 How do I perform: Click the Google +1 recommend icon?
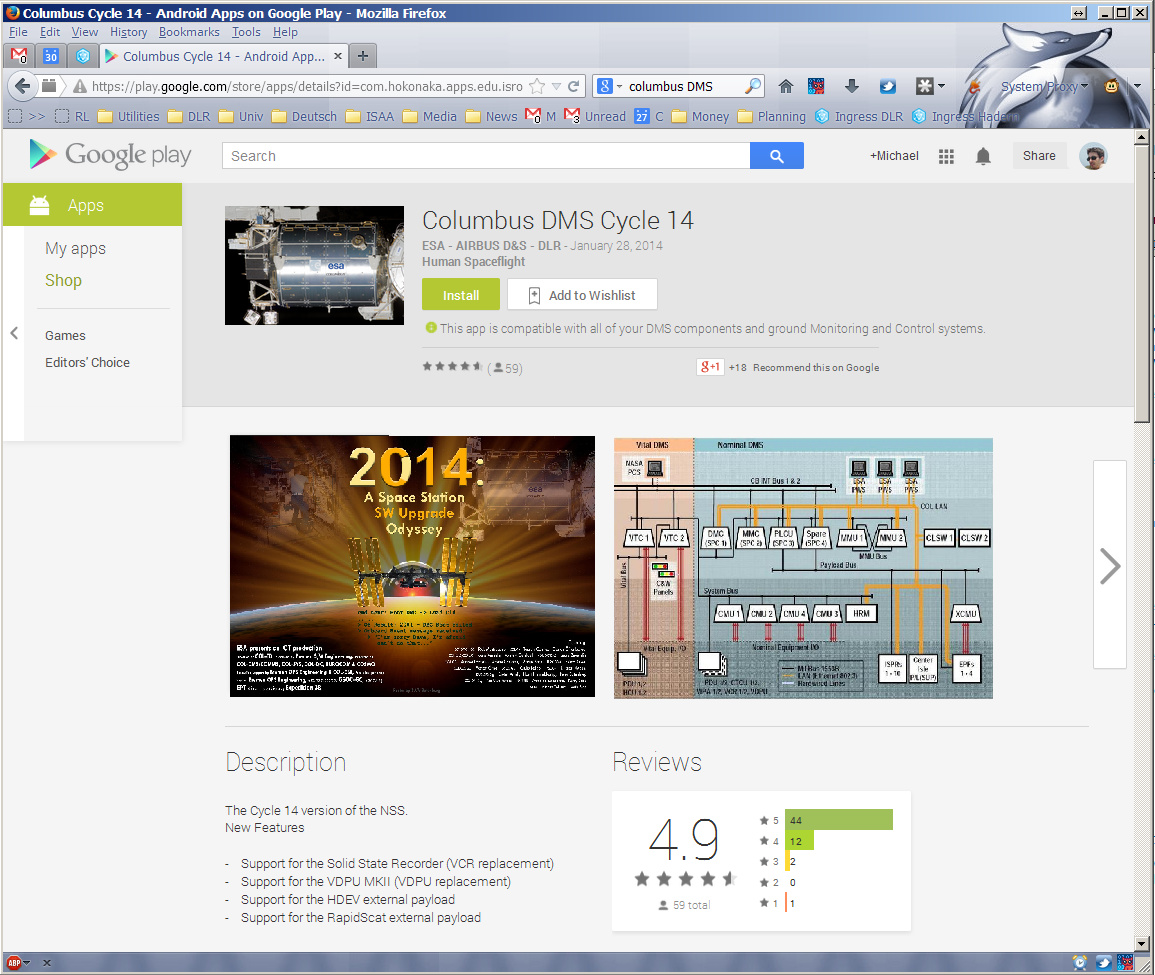pyautogui.click(x=710, y=367)
